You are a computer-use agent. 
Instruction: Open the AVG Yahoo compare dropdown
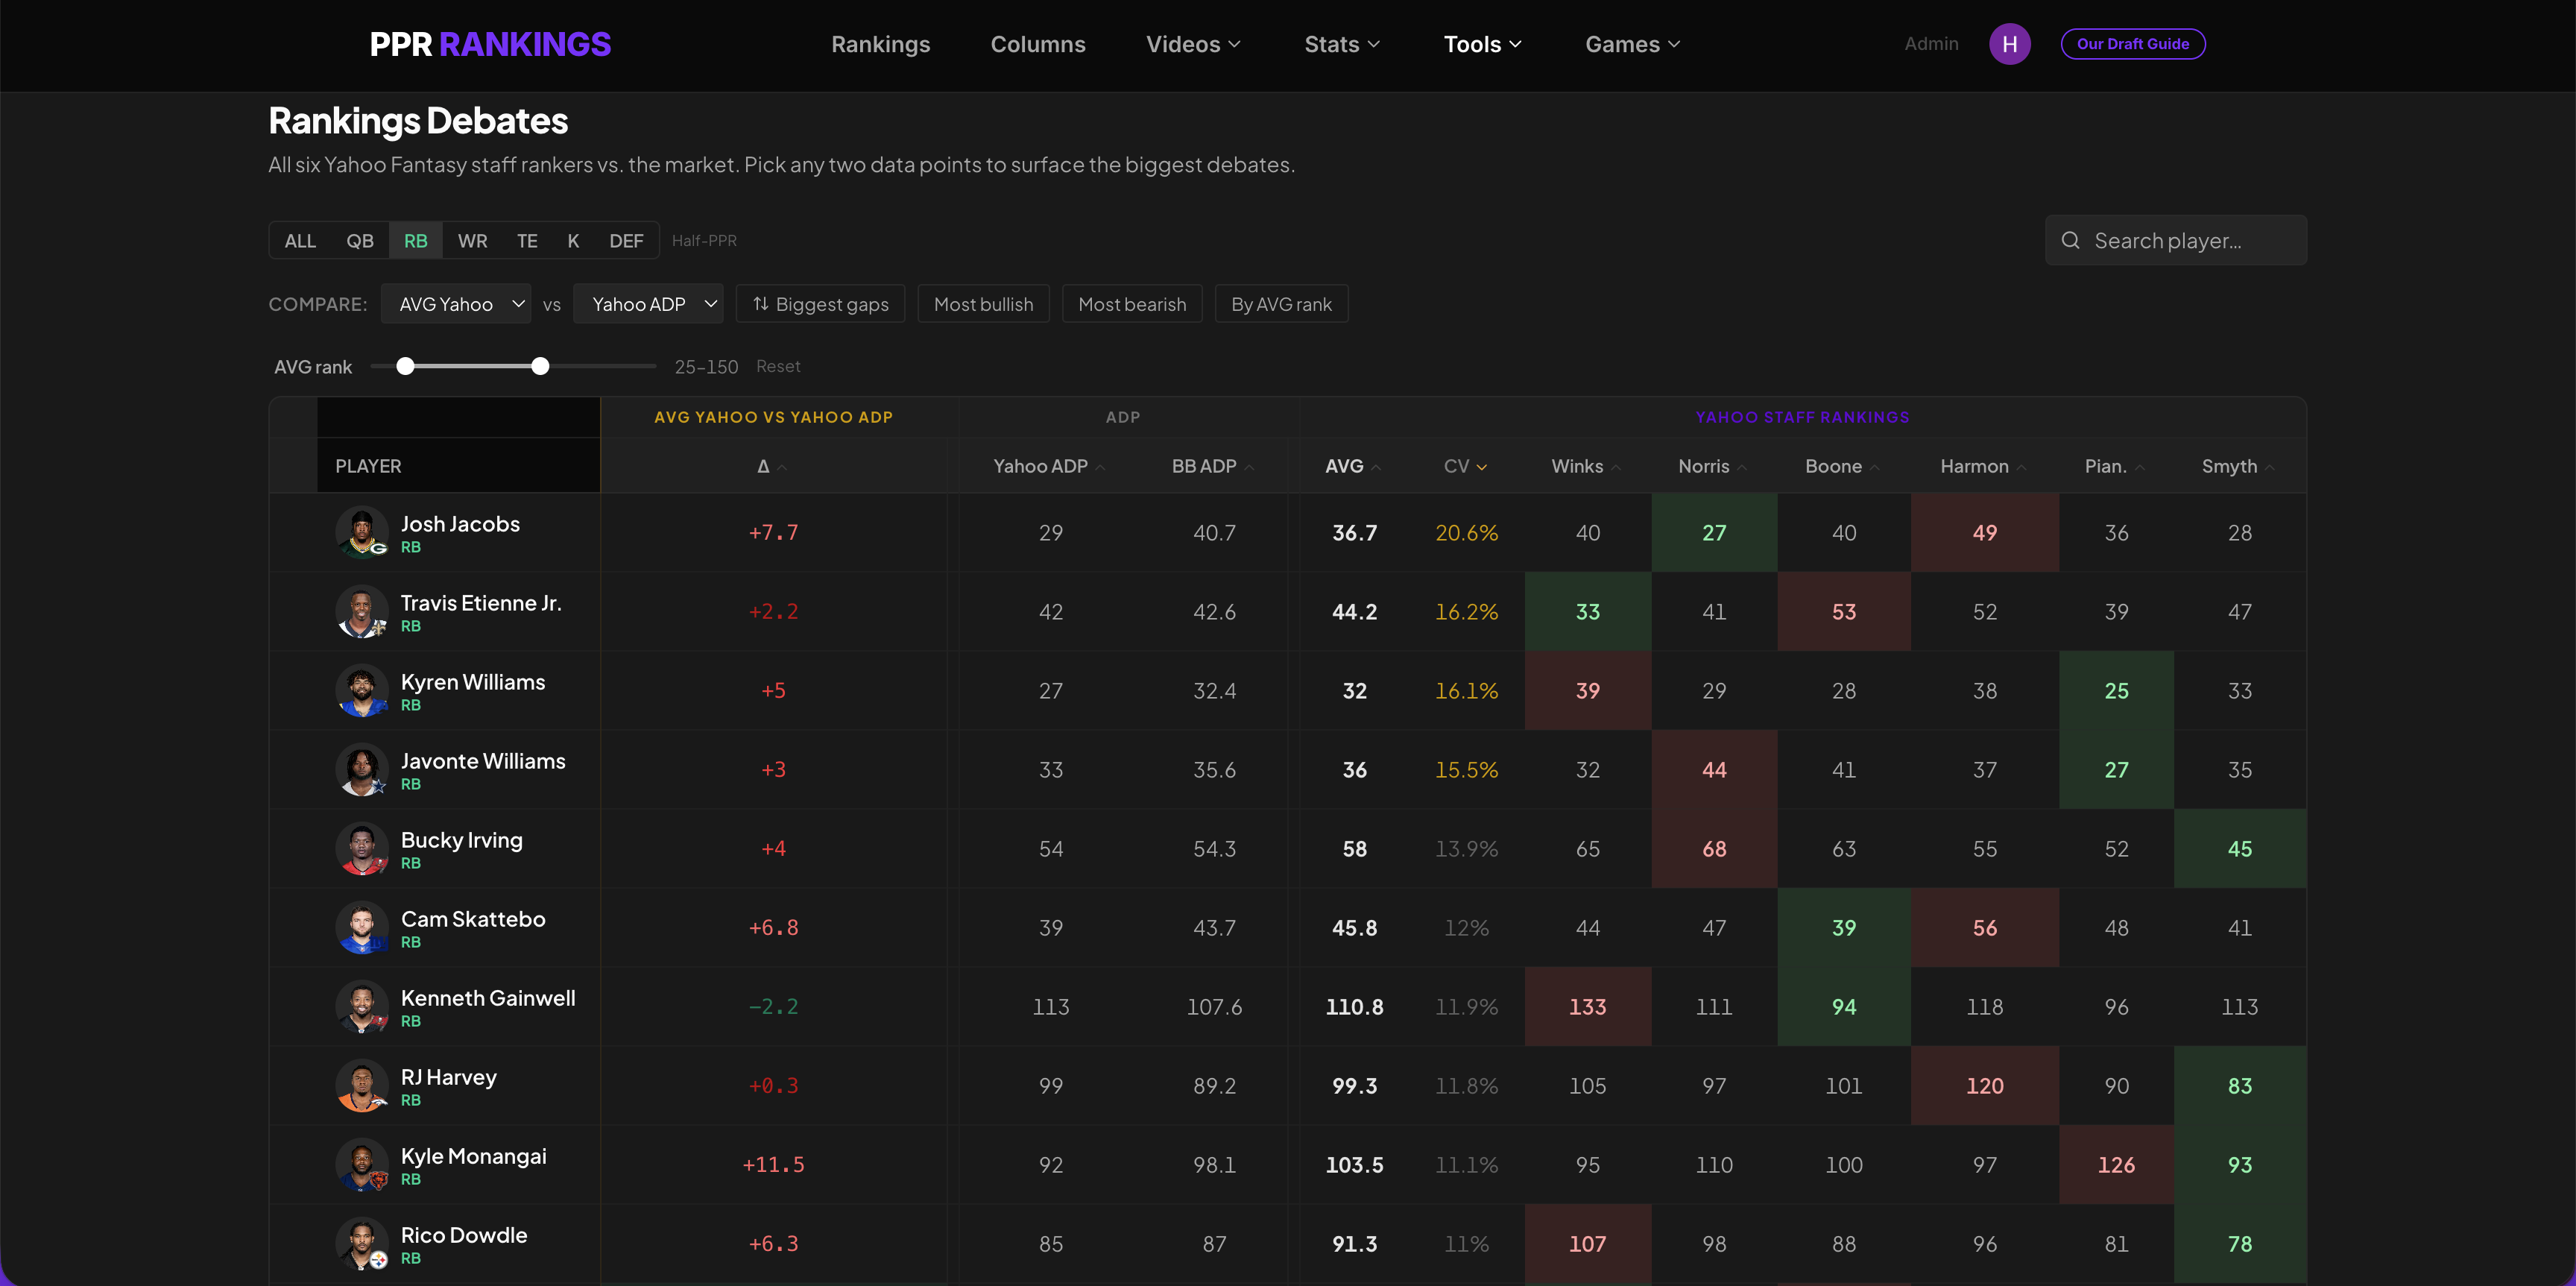tap(456, 304)
